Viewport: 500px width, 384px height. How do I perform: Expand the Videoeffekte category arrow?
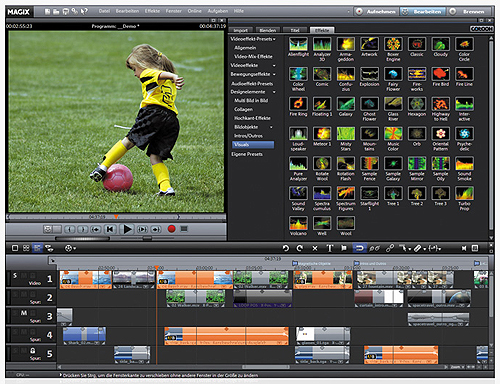point(274,65)
